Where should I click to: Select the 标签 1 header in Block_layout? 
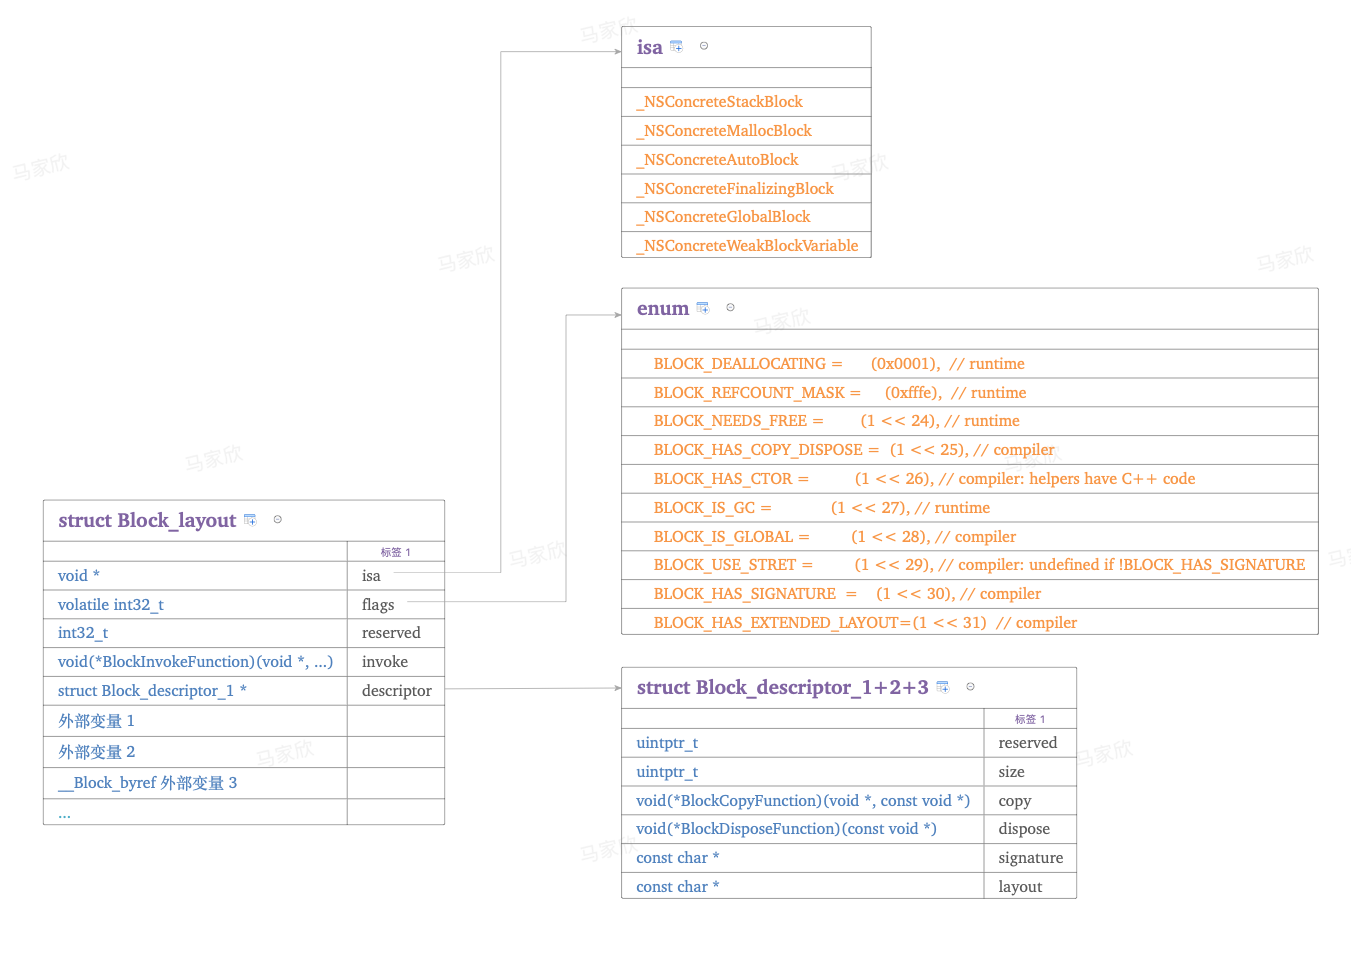pyautogui.click(x=396, y=552)
